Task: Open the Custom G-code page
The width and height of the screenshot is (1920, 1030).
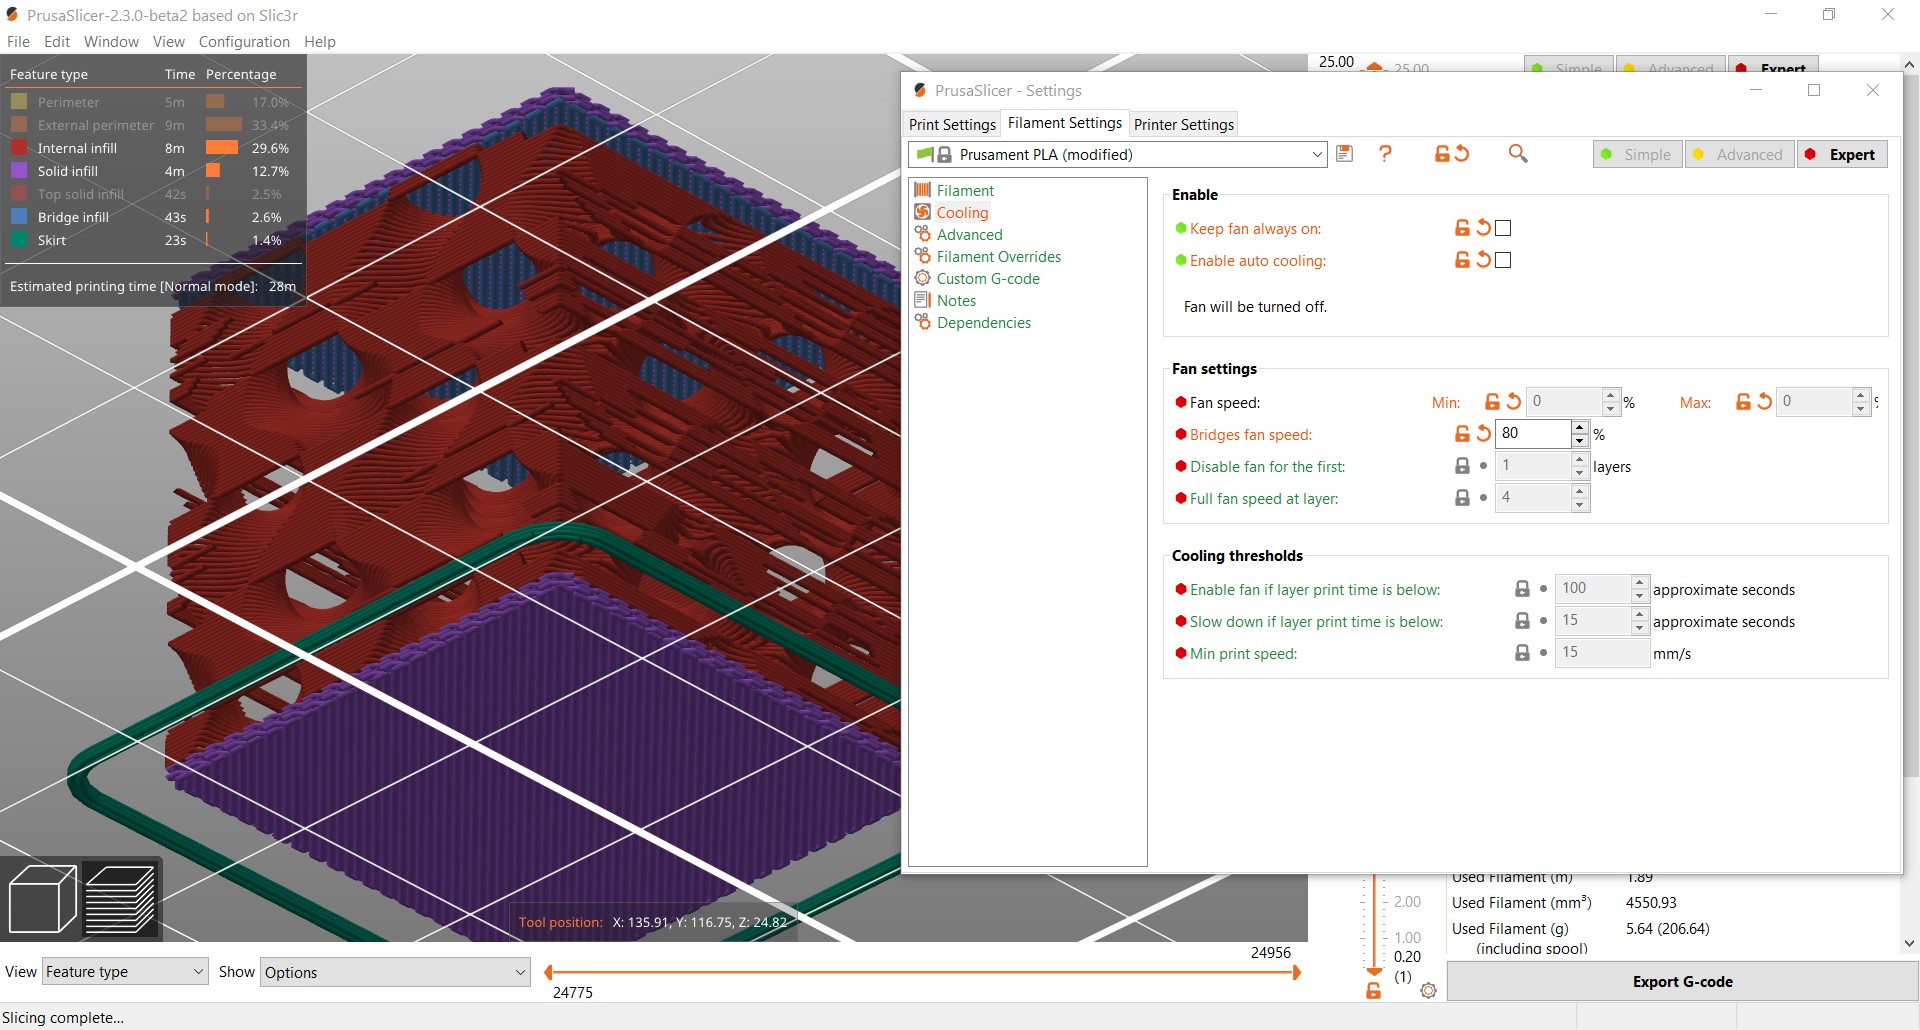Action: click(x=988, y=278)
